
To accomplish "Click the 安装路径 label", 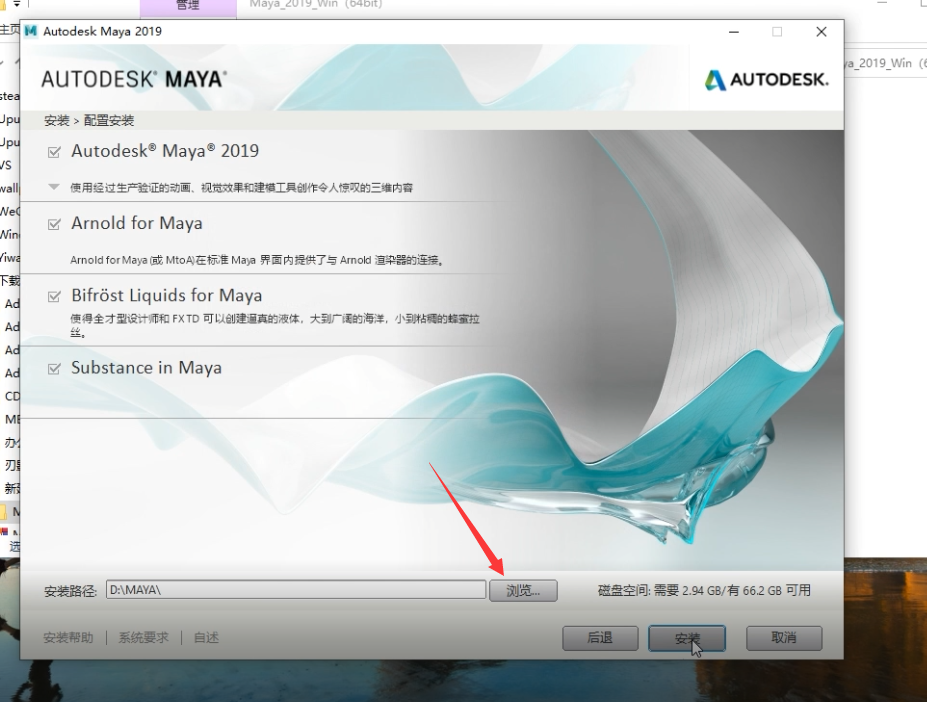I will (x=70, y=591).
